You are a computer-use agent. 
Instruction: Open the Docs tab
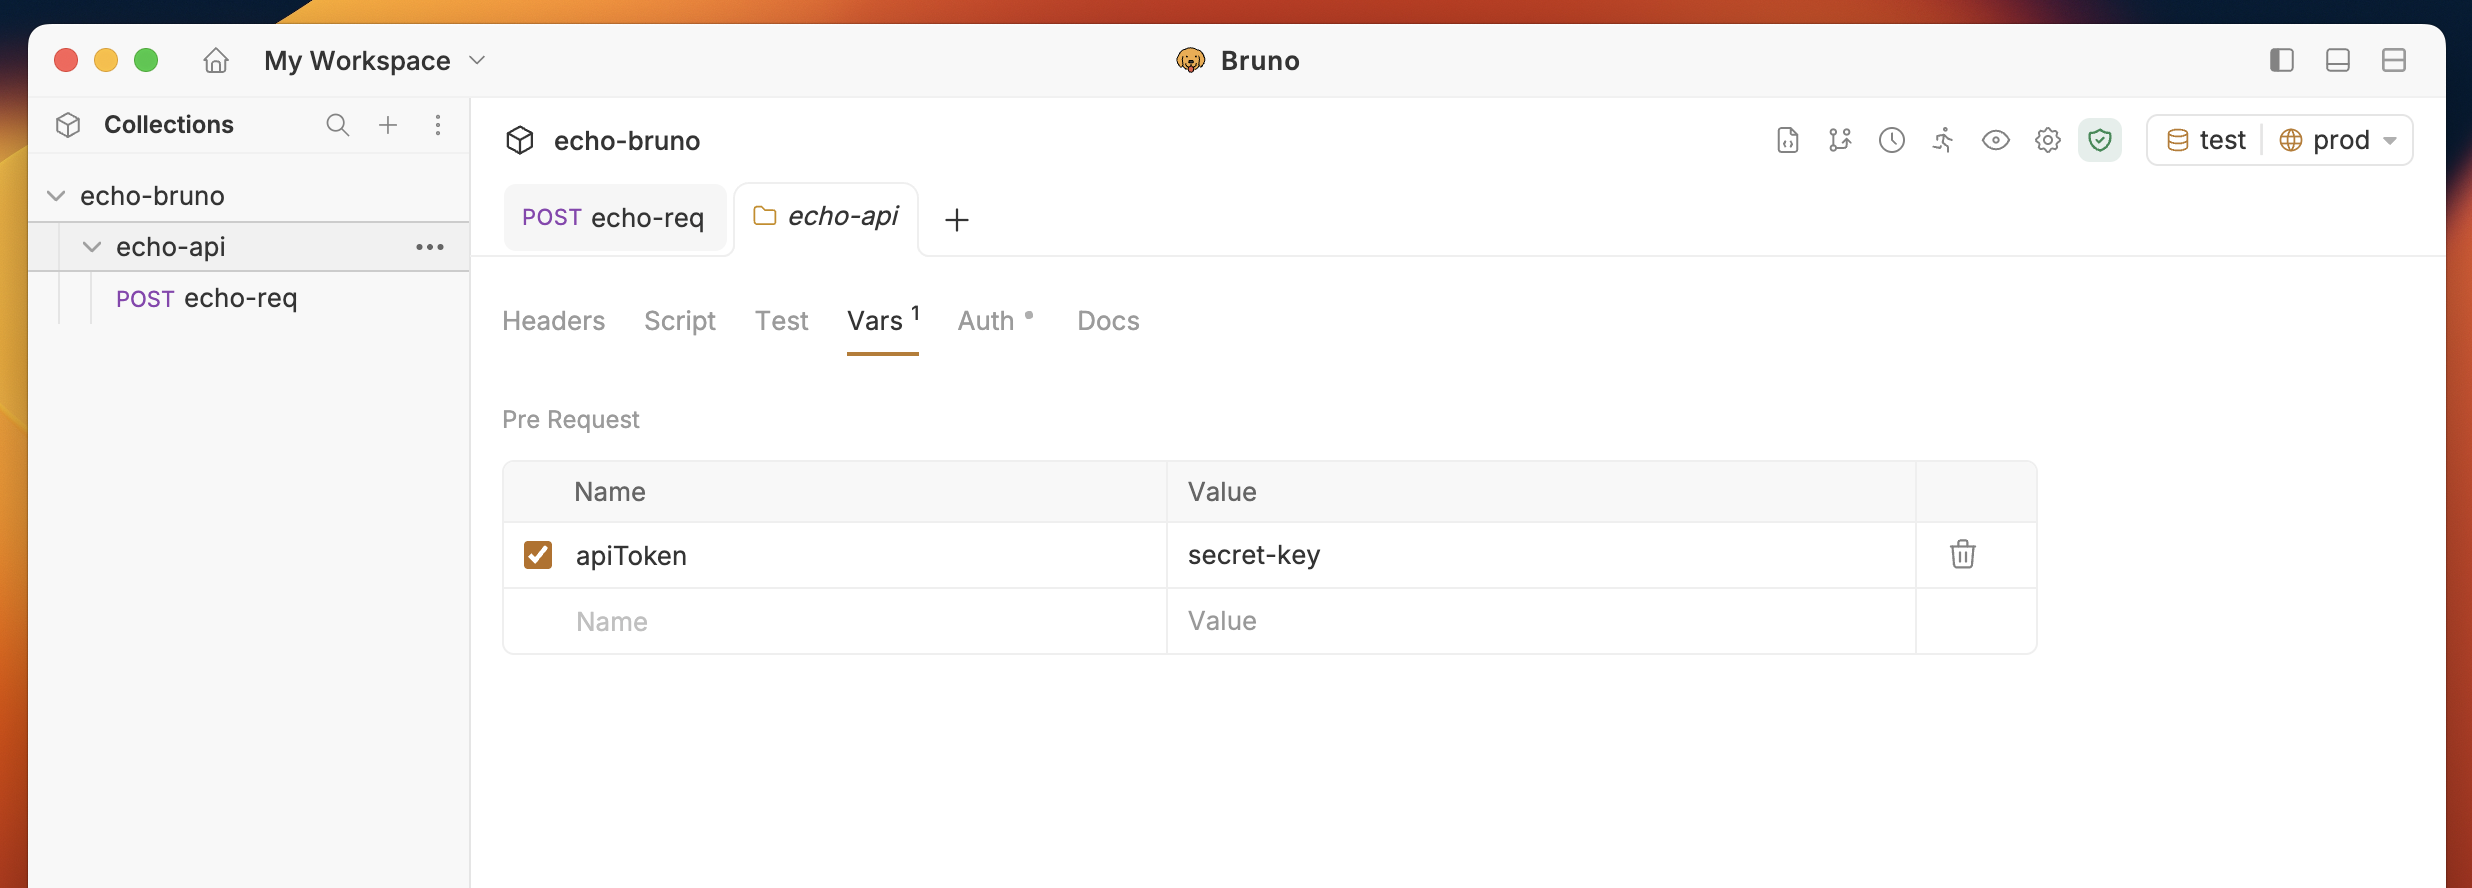tap(1108, 321)
